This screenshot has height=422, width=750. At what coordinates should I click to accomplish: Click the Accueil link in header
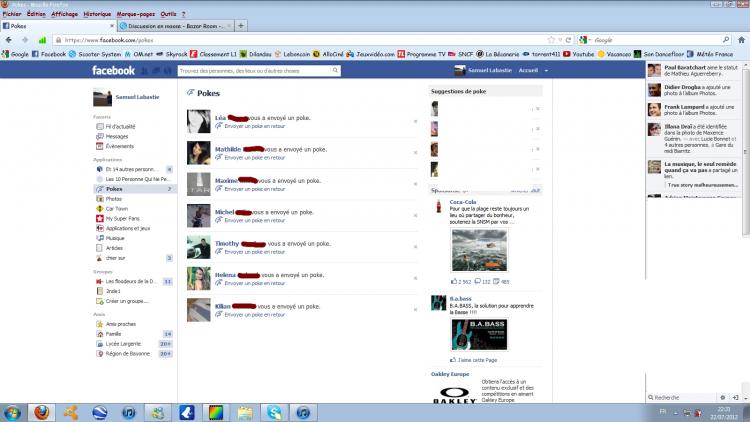(528, 71)
